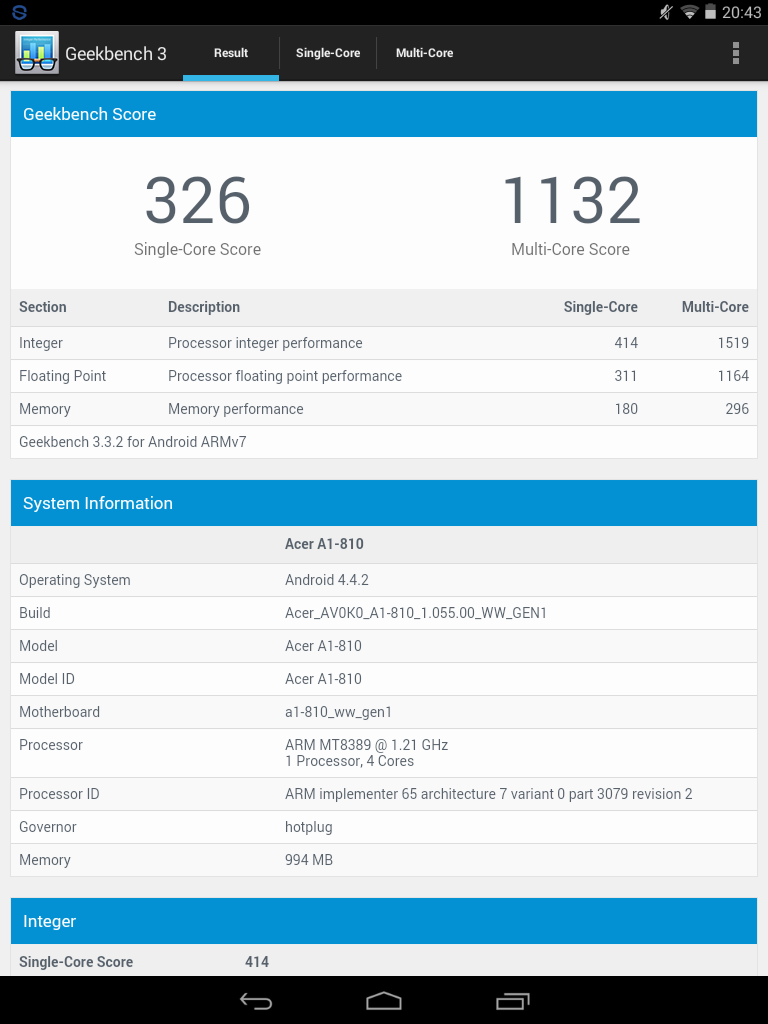Select the Governor row label
Screen dimensions: 768x1024
click(48, 827)
